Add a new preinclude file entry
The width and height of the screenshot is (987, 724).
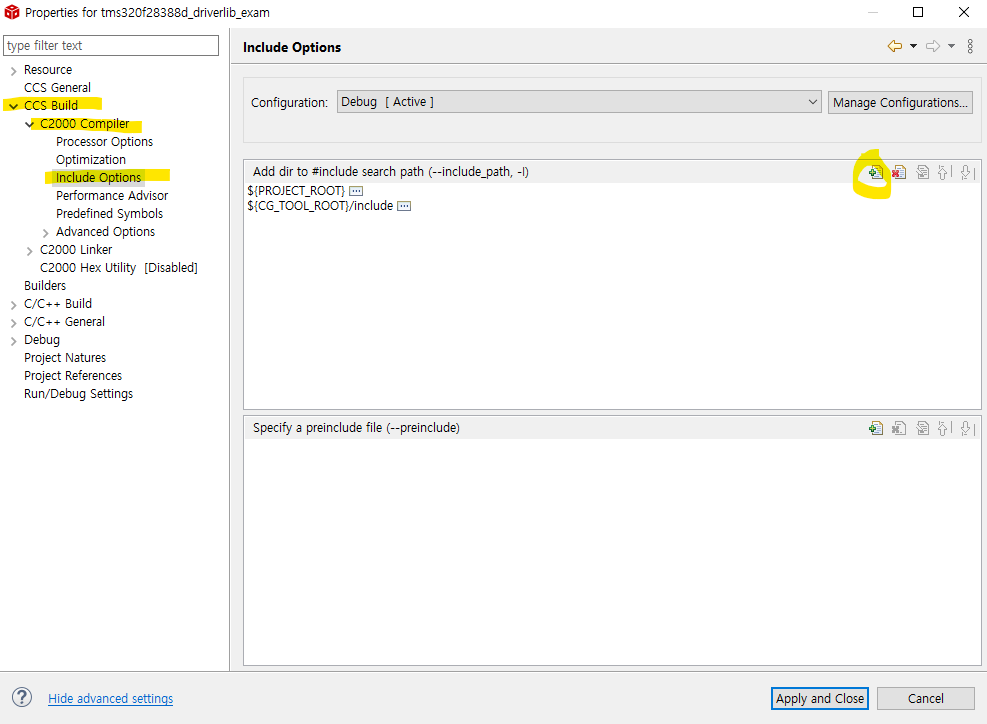pyautogui.click(x=876, y=427)
